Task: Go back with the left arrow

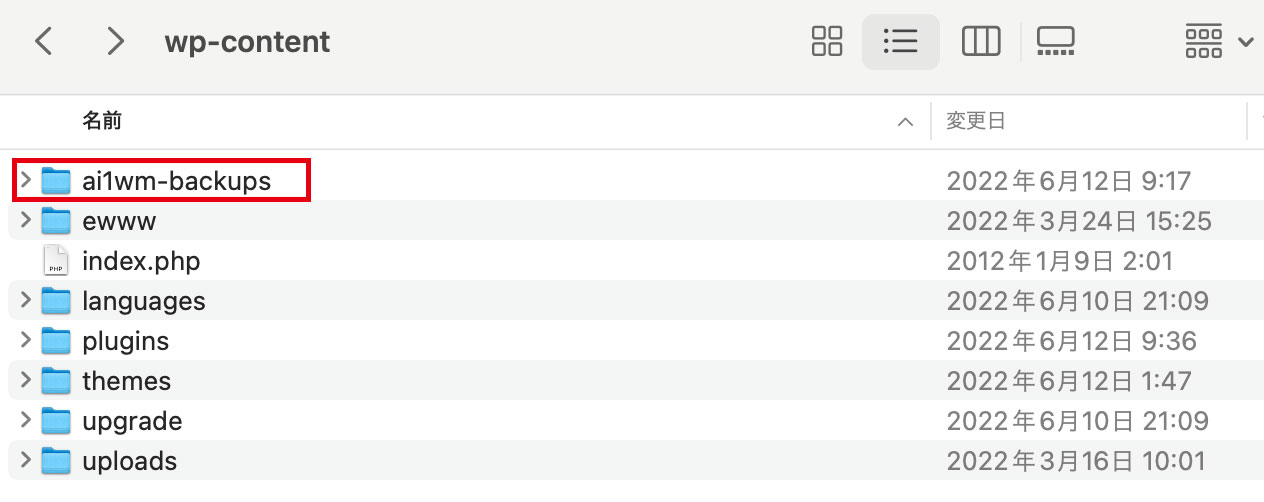Action: pos(44,41)
